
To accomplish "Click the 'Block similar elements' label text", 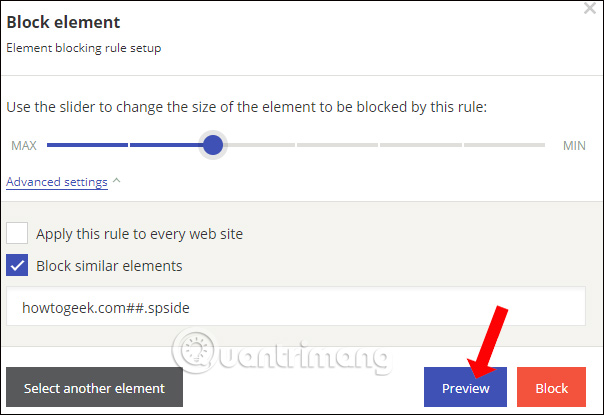I will click(x=109, y=266).
